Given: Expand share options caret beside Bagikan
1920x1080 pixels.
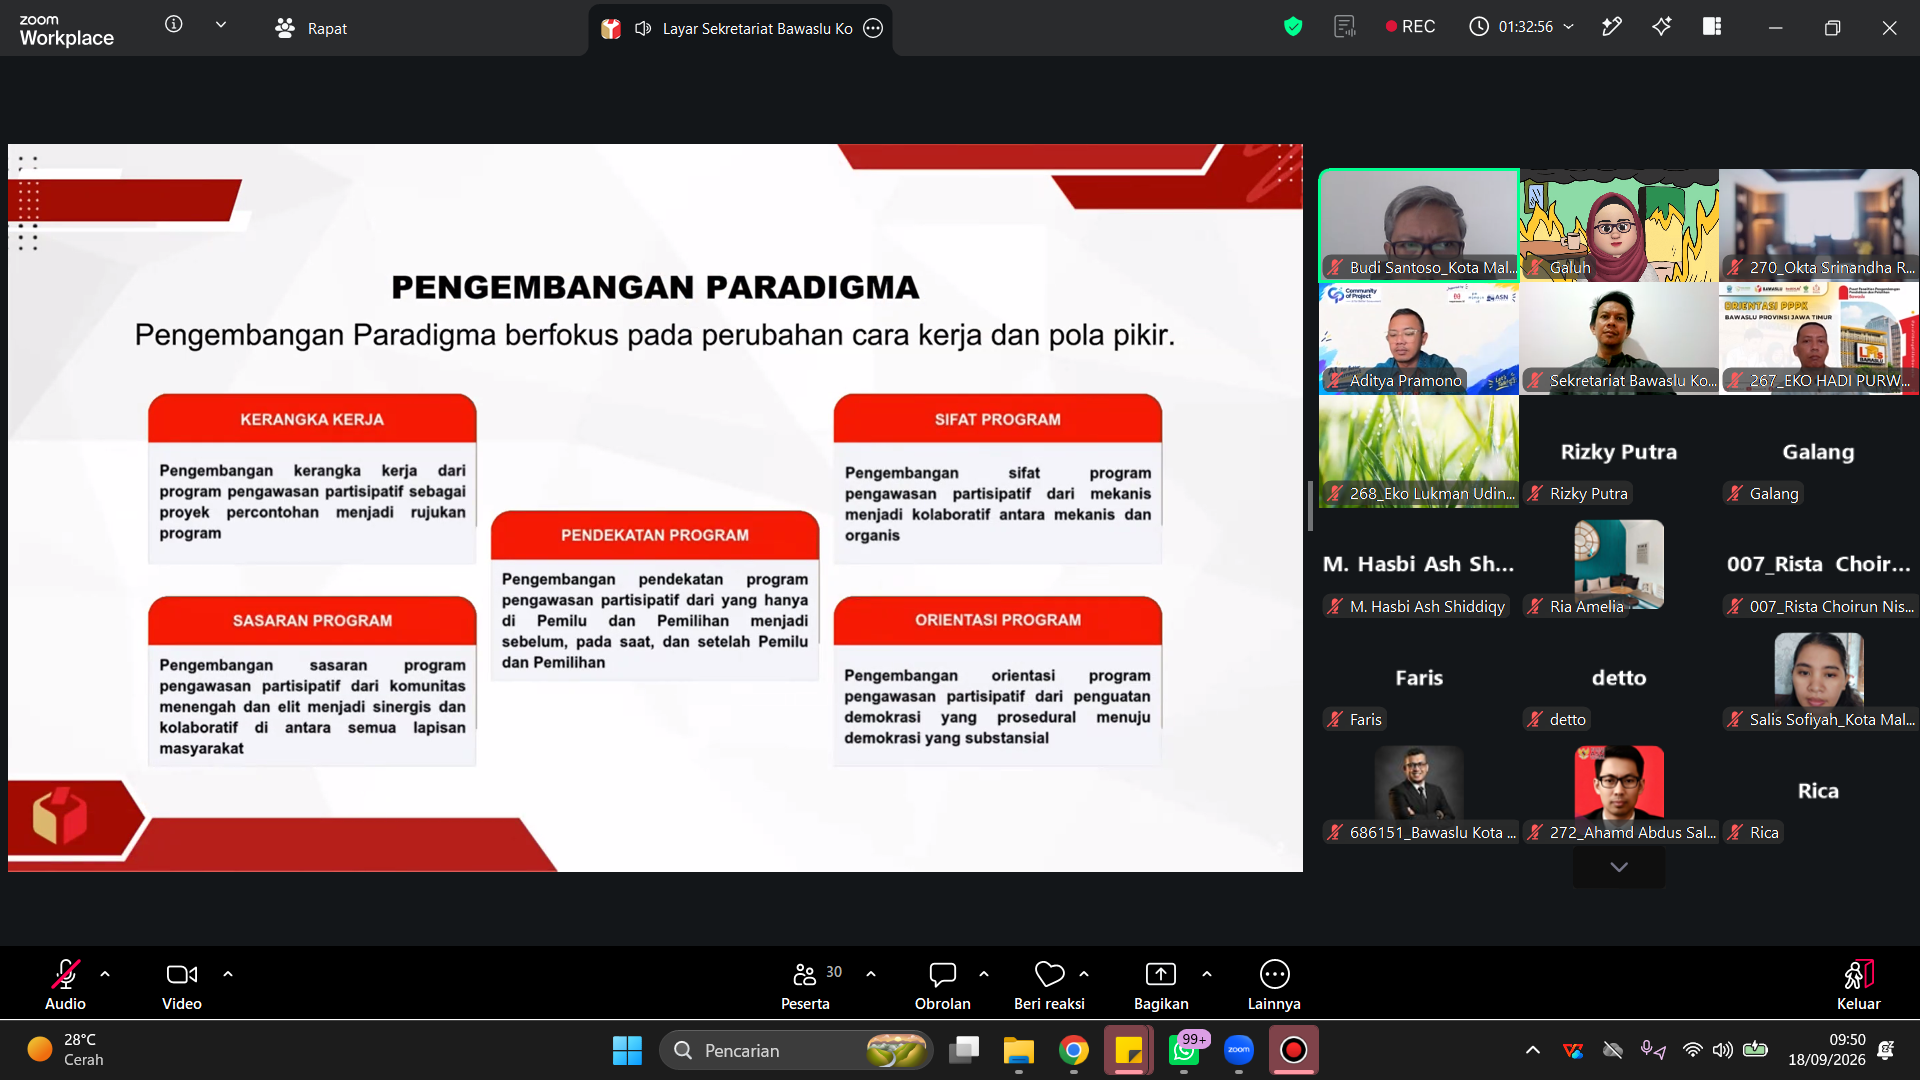Looking at the screenshot, I should pyautogui.click(x=1207, y=974).
